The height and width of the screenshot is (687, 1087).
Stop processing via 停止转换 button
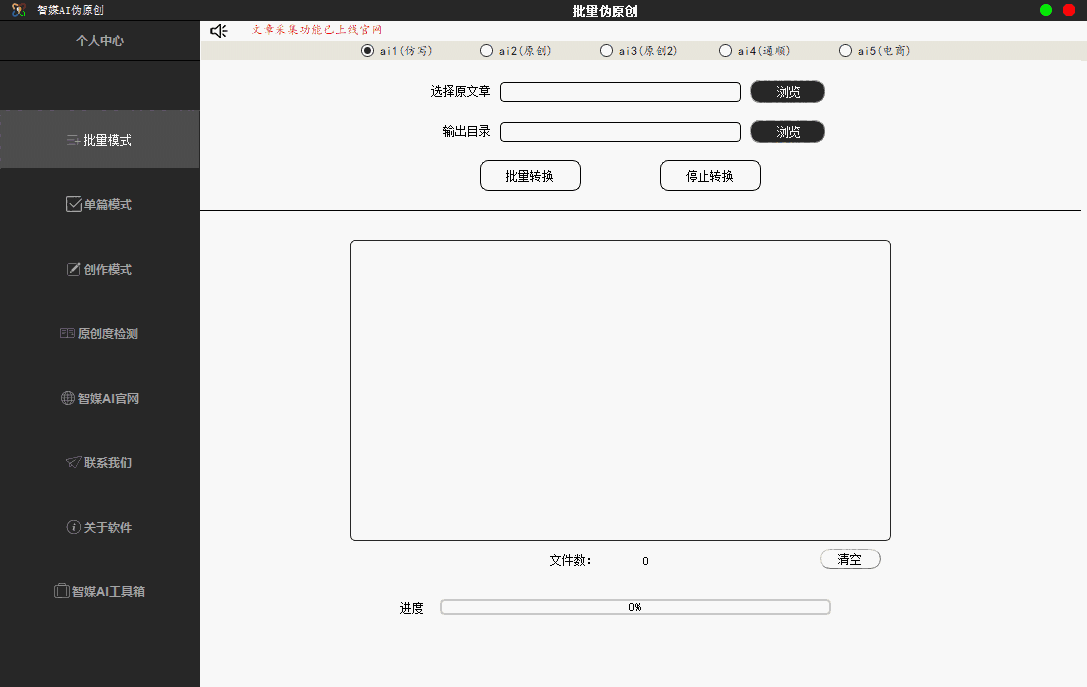tap(710, 175)
